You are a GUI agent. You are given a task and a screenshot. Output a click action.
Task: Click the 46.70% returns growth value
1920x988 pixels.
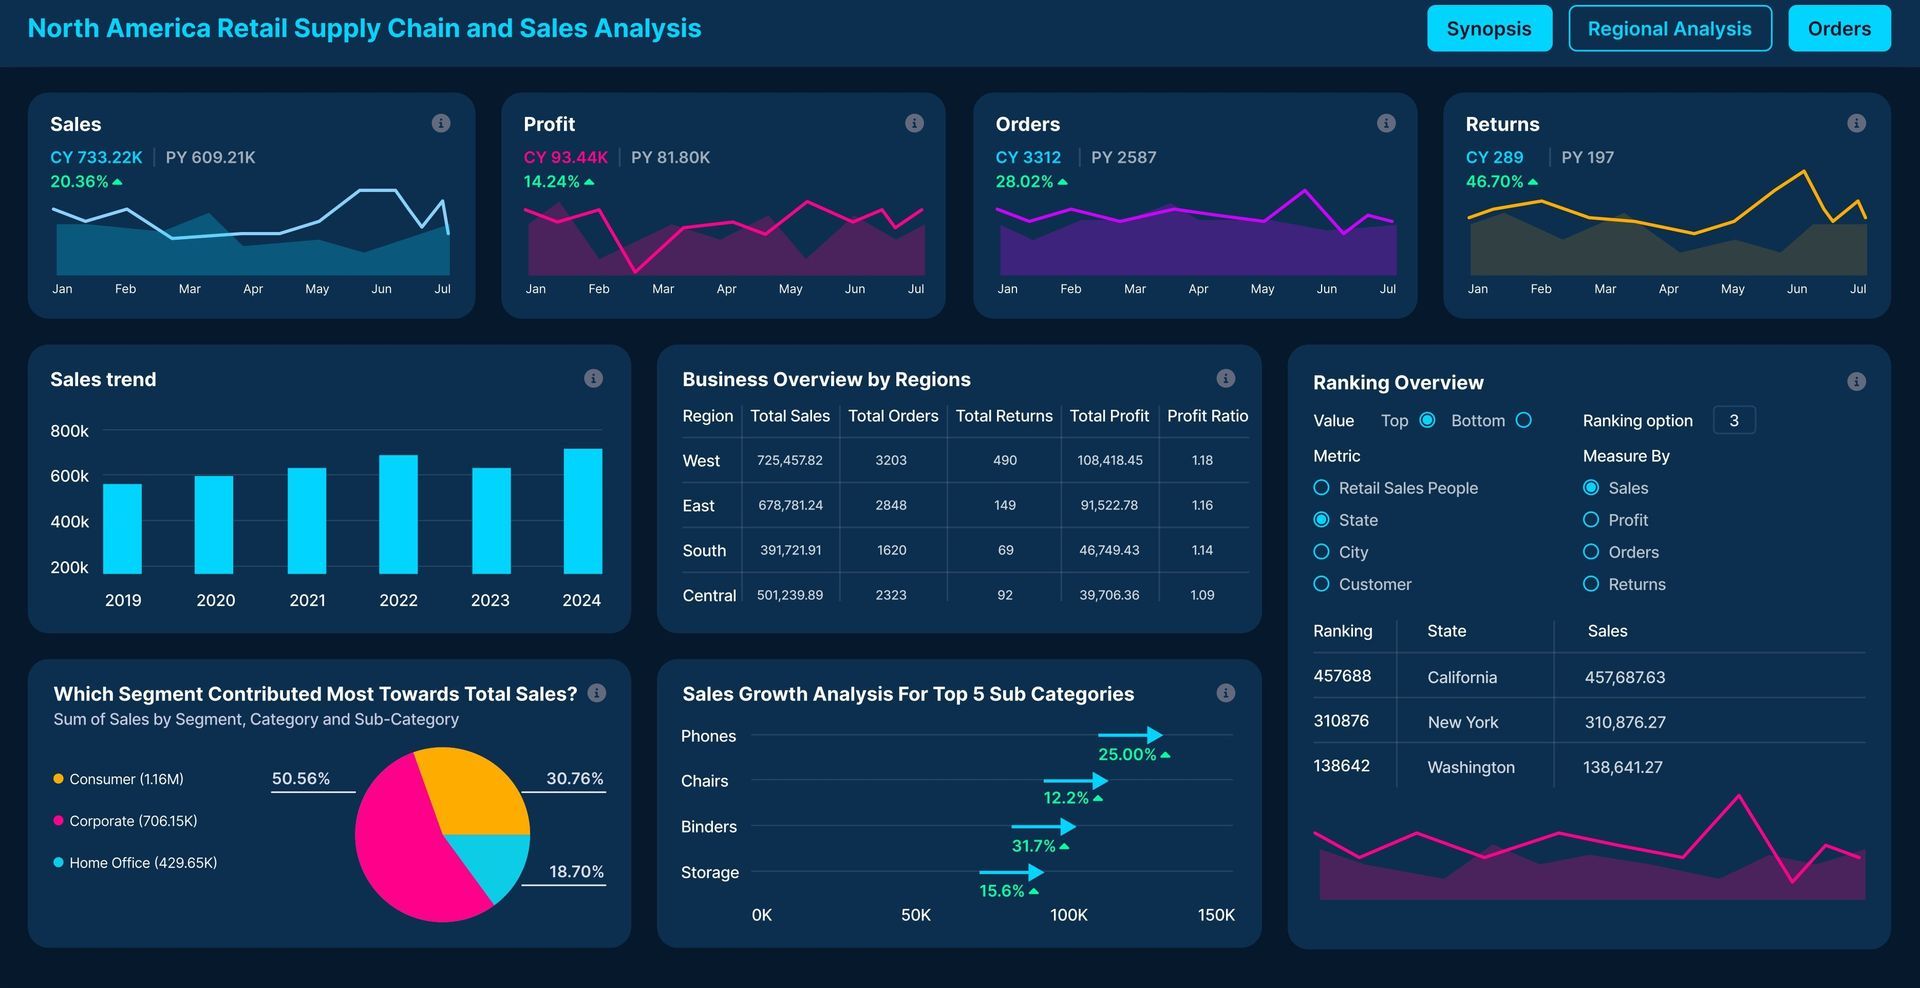[x=1494, y=181]
